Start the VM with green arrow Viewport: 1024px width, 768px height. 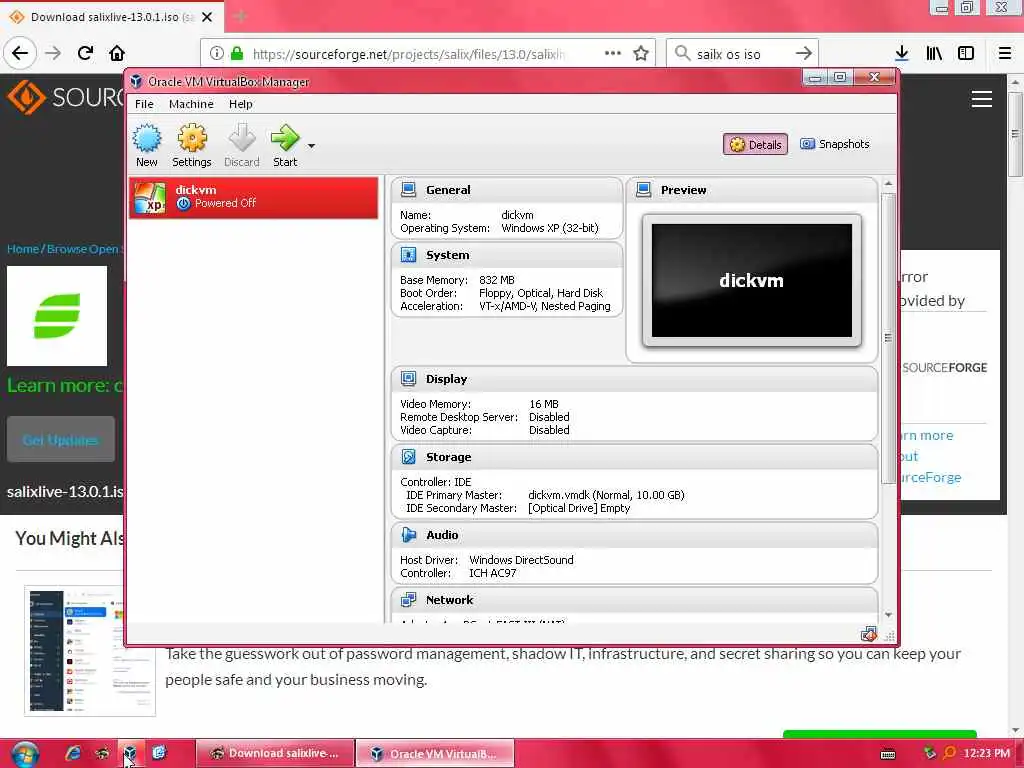pyautogui.click(x=285, y=146)
